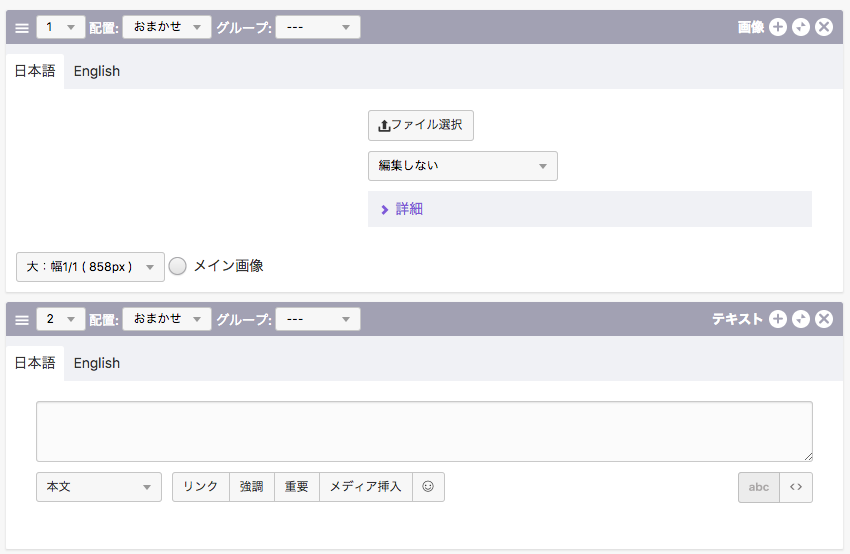Select the メイン画像 radio button

click(x=178, y=266)
